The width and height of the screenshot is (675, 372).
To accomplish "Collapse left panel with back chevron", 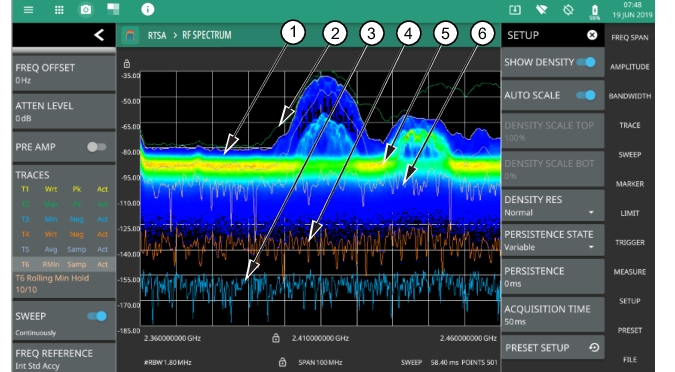I will 99,35.
